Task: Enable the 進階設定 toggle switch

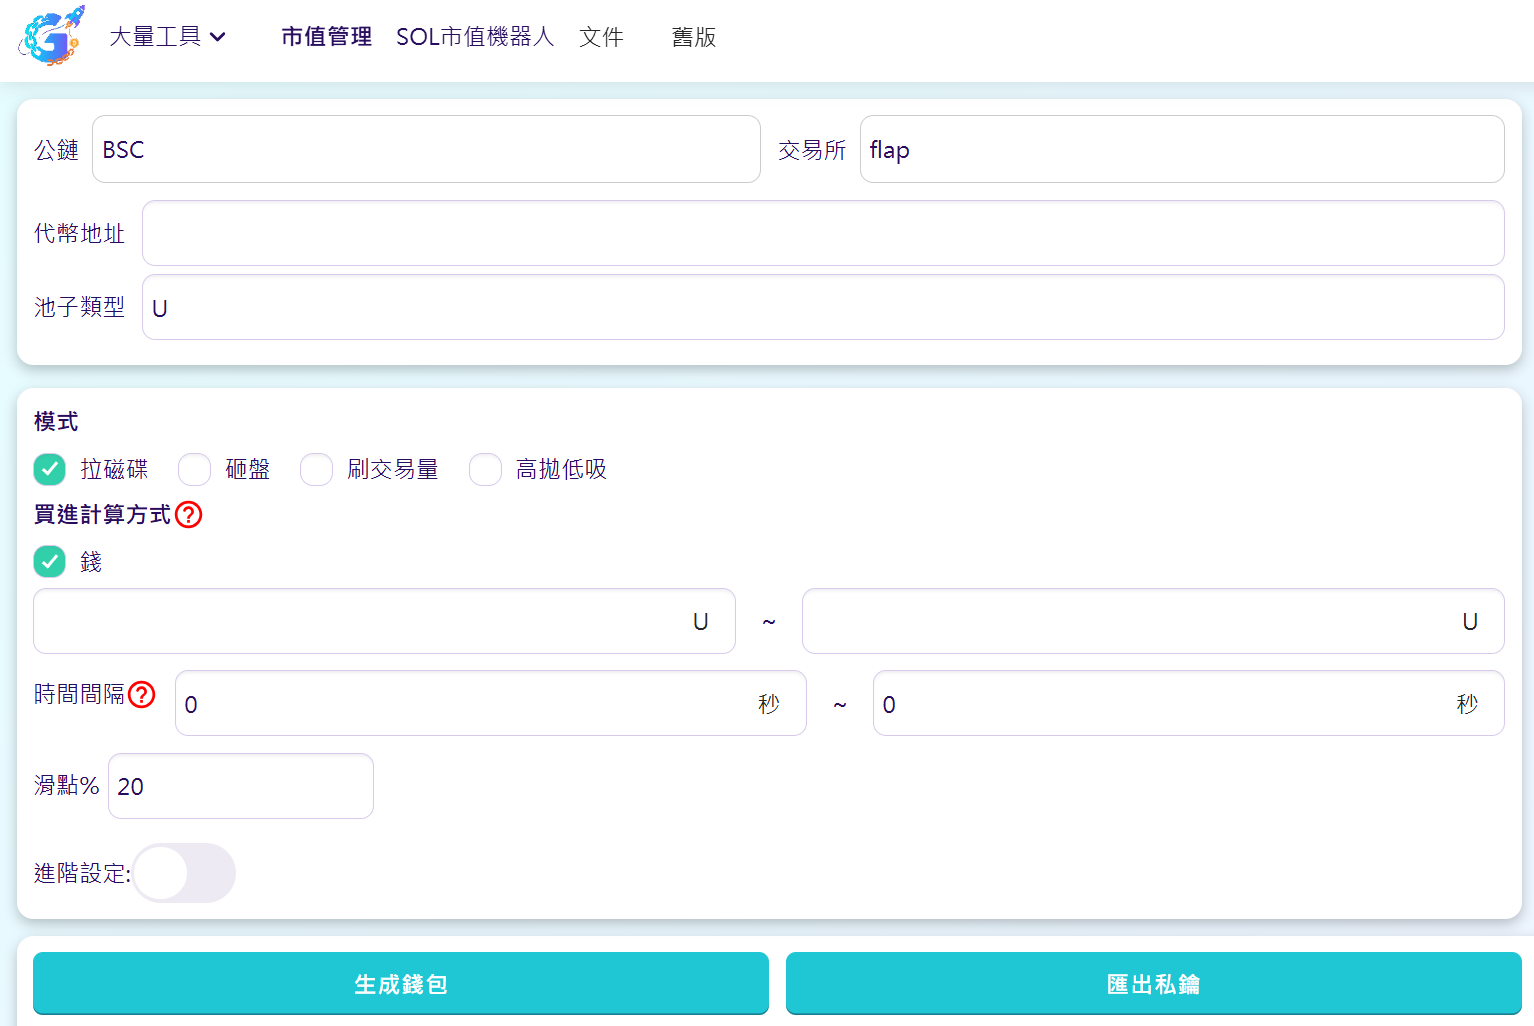Action: tap(184, 873)
